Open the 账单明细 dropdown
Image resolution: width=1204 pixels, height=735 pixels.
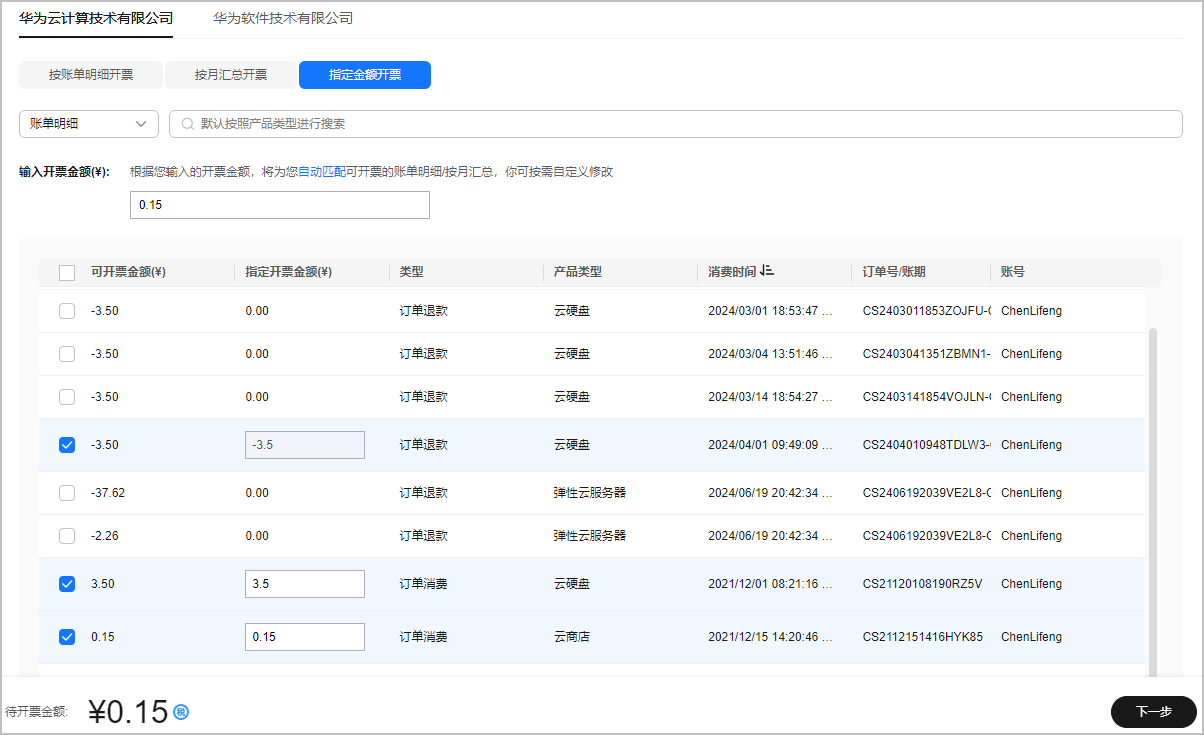[x=88, y=124]
